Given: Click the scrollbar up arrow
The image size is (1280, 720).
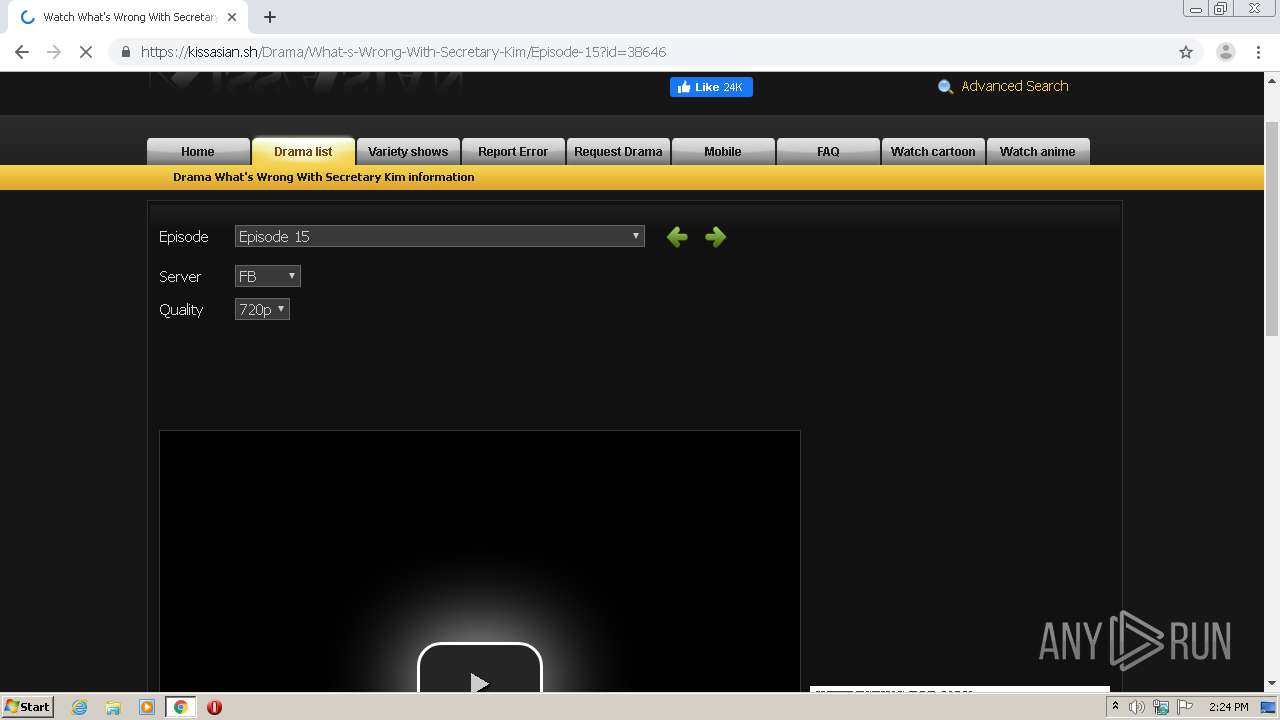Looking at the screenshot, I should coord(1272,80).
